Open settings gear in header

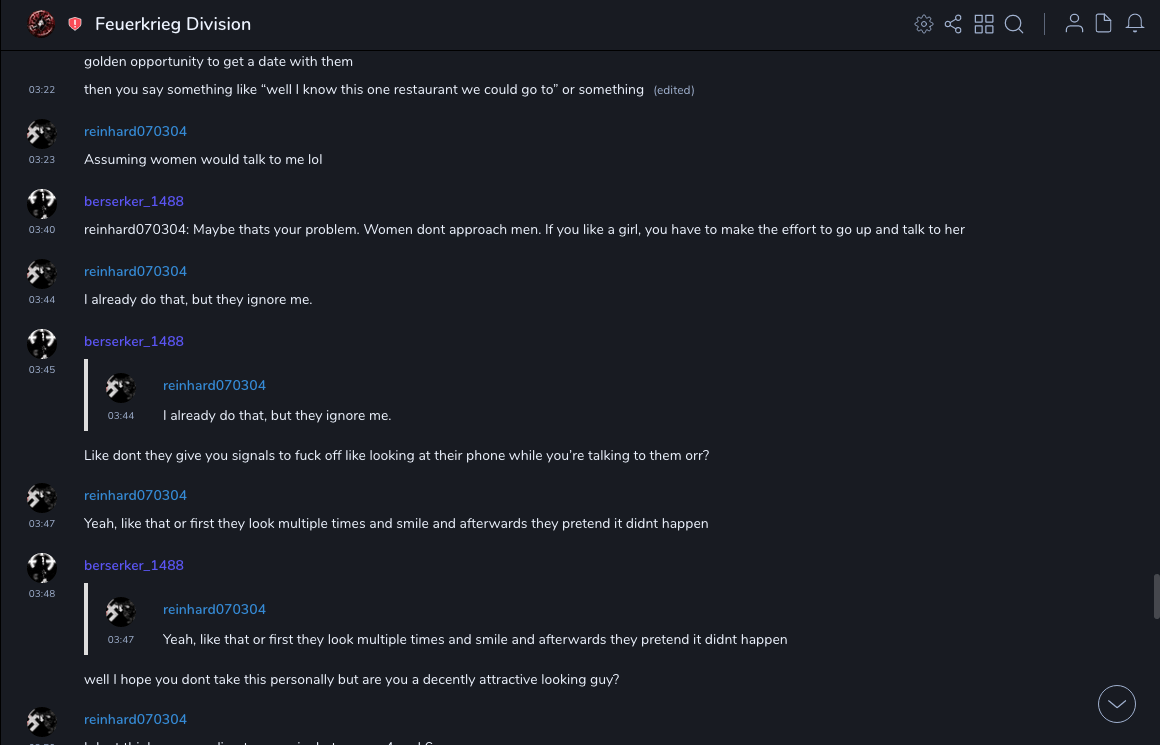924,24
